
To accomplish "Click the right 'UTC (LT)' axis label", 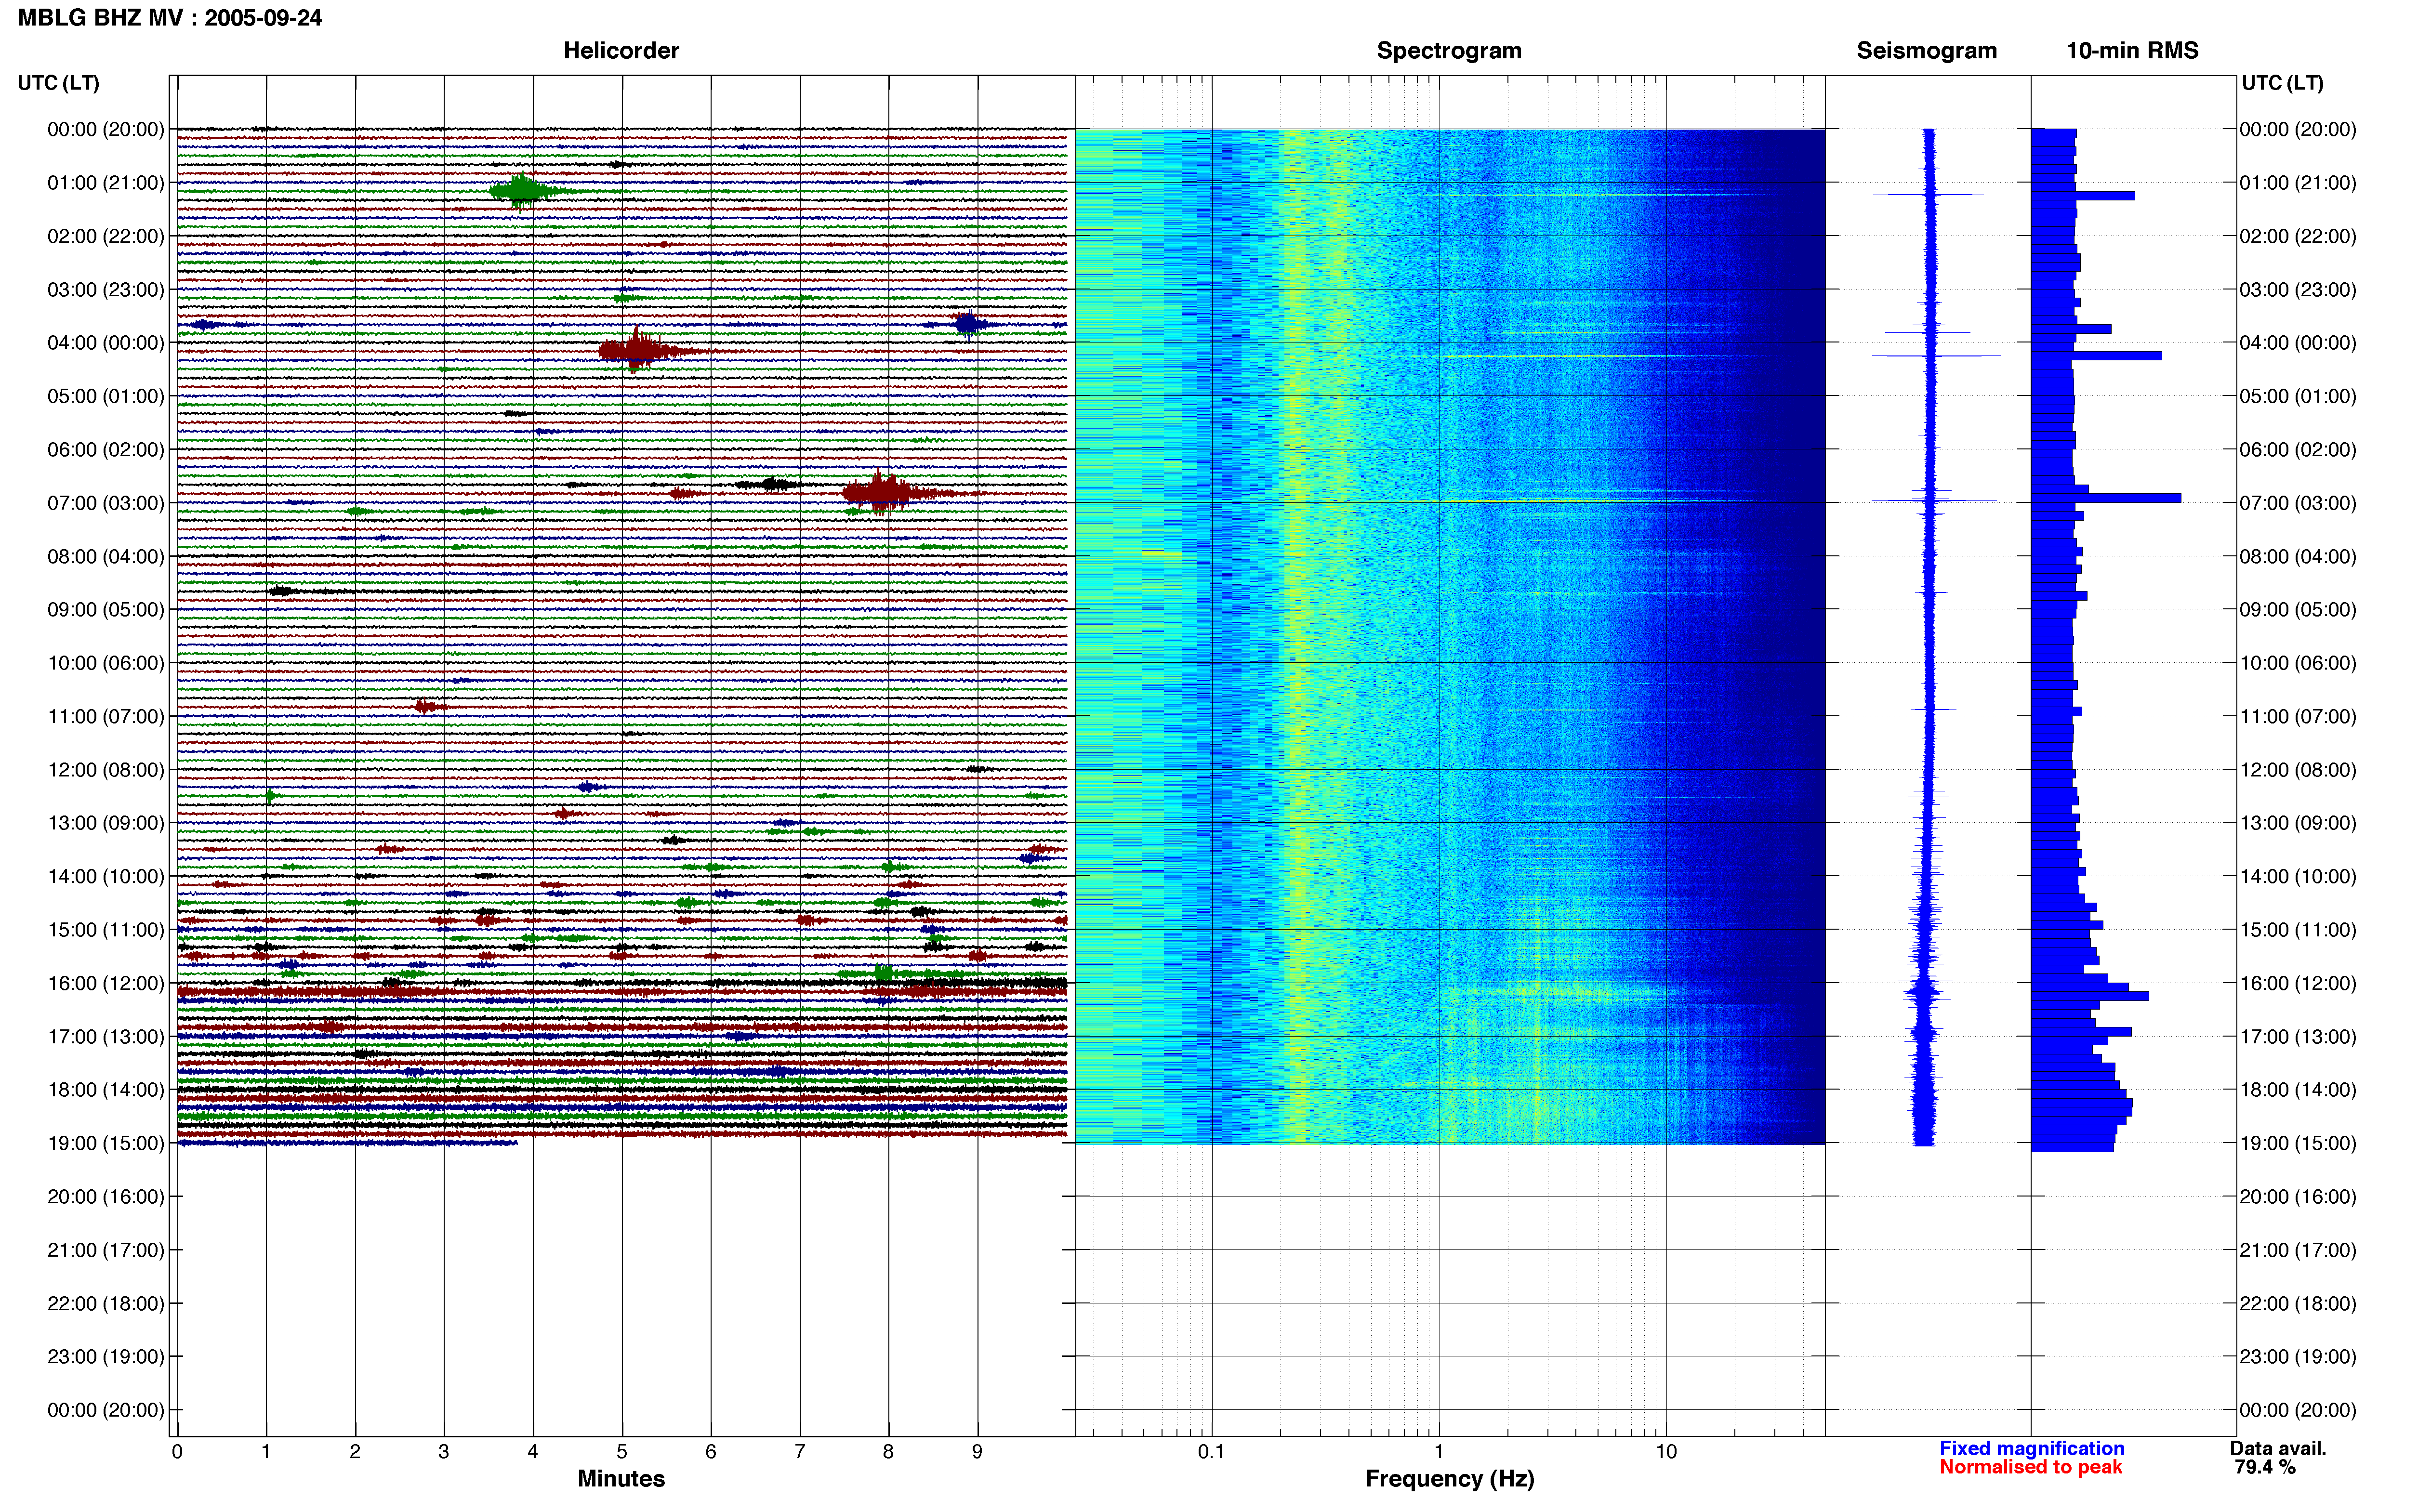I will 2282,83.
